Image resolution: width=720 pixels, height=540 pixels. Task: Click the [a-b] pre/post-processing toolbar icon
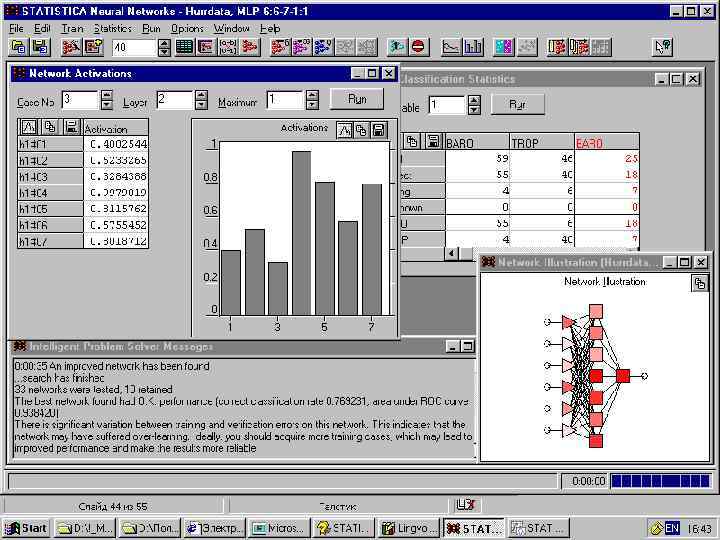click(x=228, y=47)
